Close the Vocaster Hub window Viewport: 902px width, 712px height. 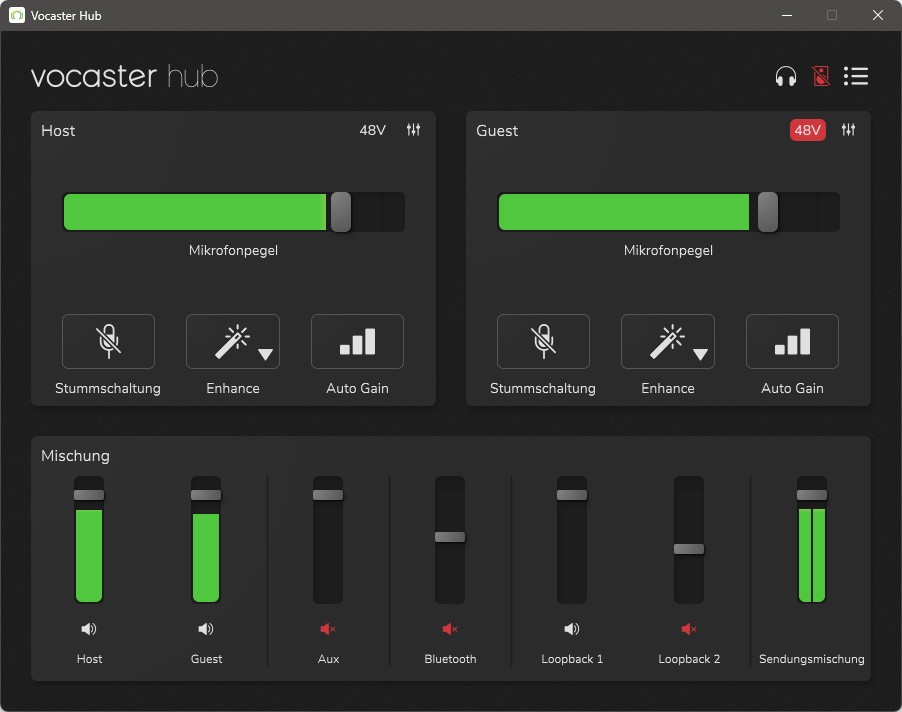point(878,16)
